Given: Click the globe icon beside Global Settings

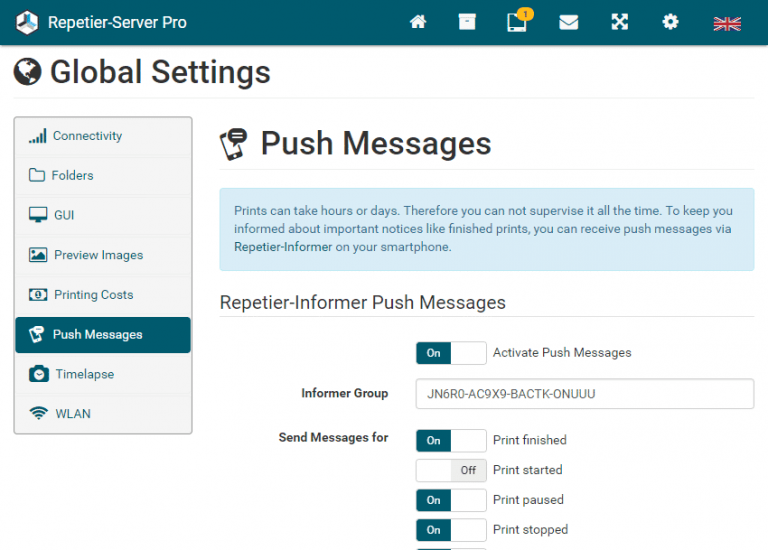Looking at the screenshot, I should click(x=27, y=72).
